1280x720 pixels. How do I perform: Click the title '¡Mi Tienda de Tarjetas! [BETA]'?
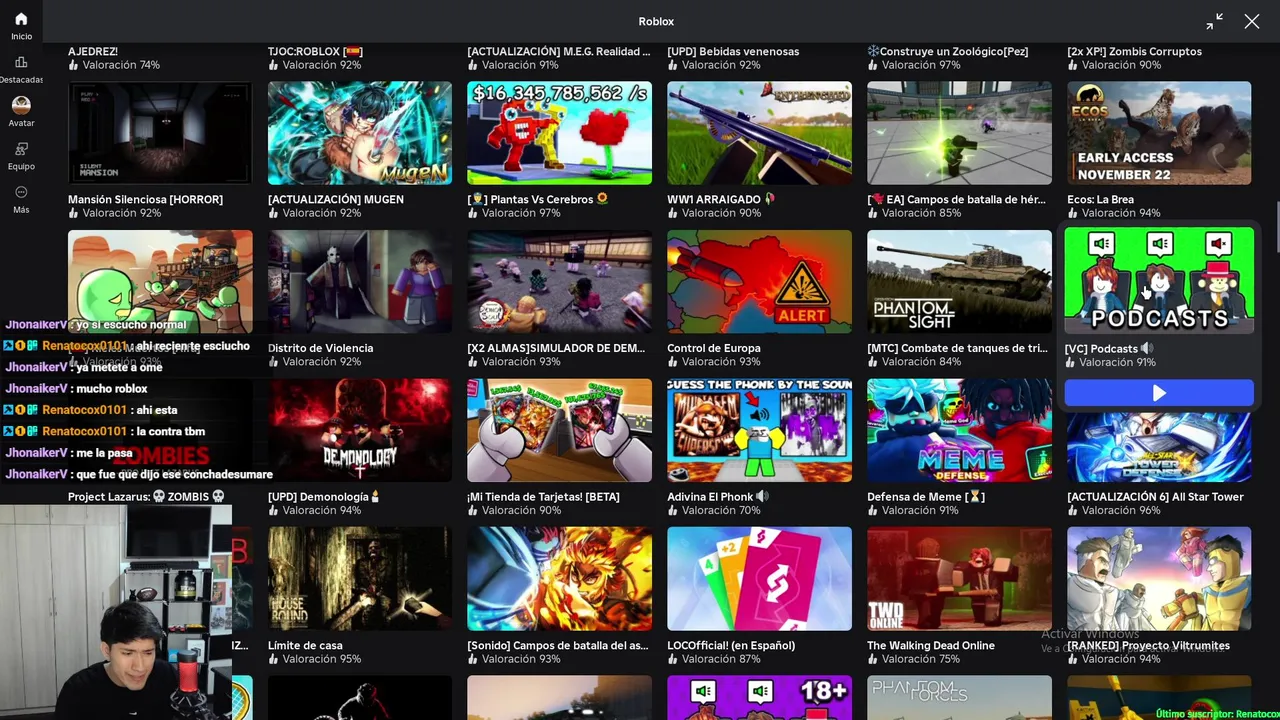click(x=543, y=496)
